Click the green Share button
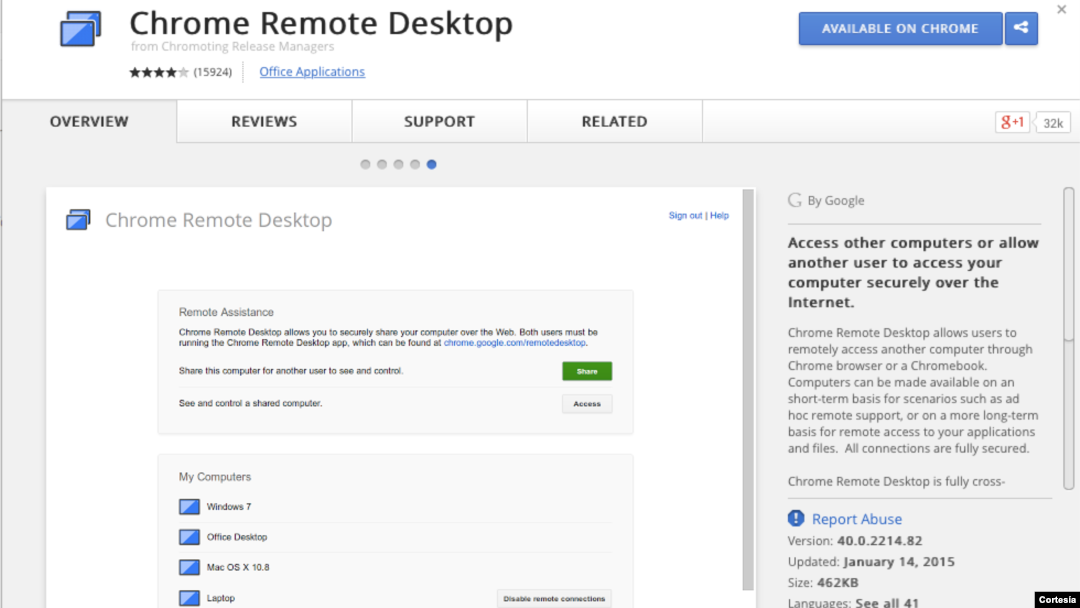Image resolution: width=1080 pixels, height=608 pixels. [x=587, y=371]
